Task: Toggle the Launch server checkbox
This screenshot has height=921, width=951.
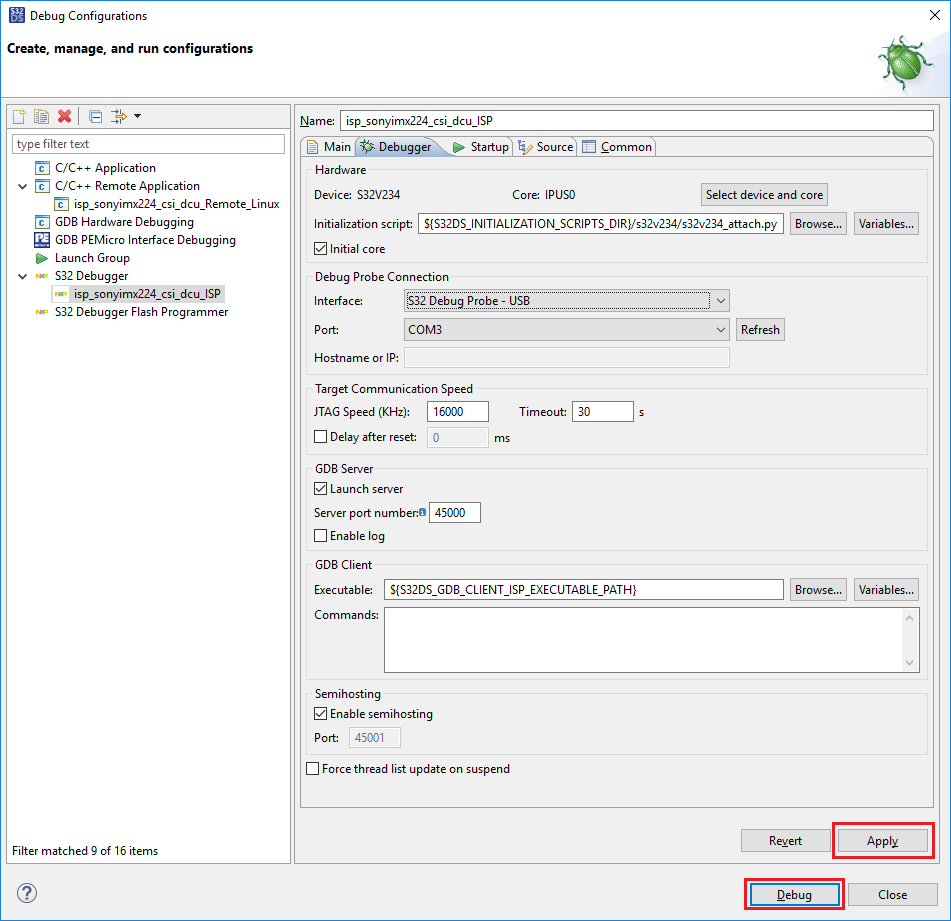Action: [x=320, y=489]
